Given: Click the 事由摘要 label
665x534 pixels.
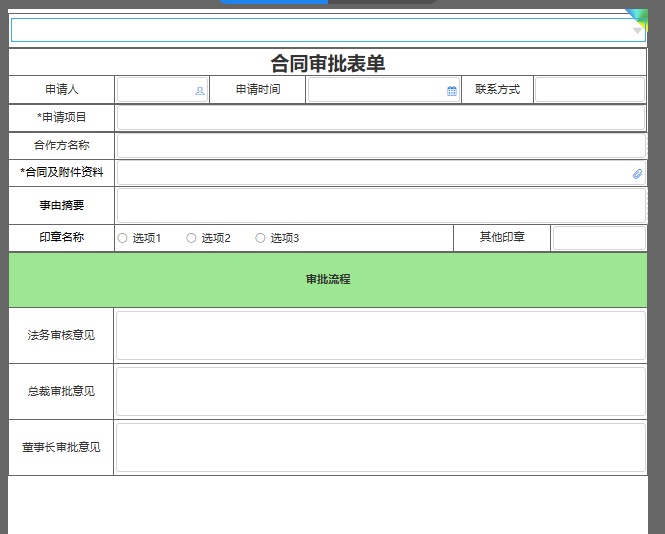Looking at the screenshot, I should pyautogui.click(x=61, y=205).
